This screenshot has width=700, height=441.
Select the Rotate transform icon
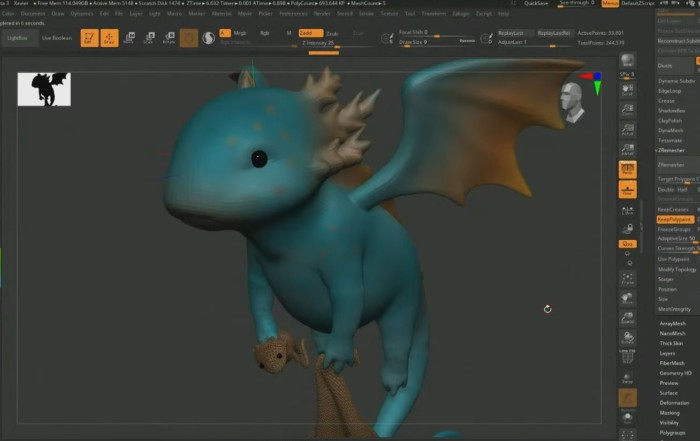pyautogui.click(x=168, y=38)
